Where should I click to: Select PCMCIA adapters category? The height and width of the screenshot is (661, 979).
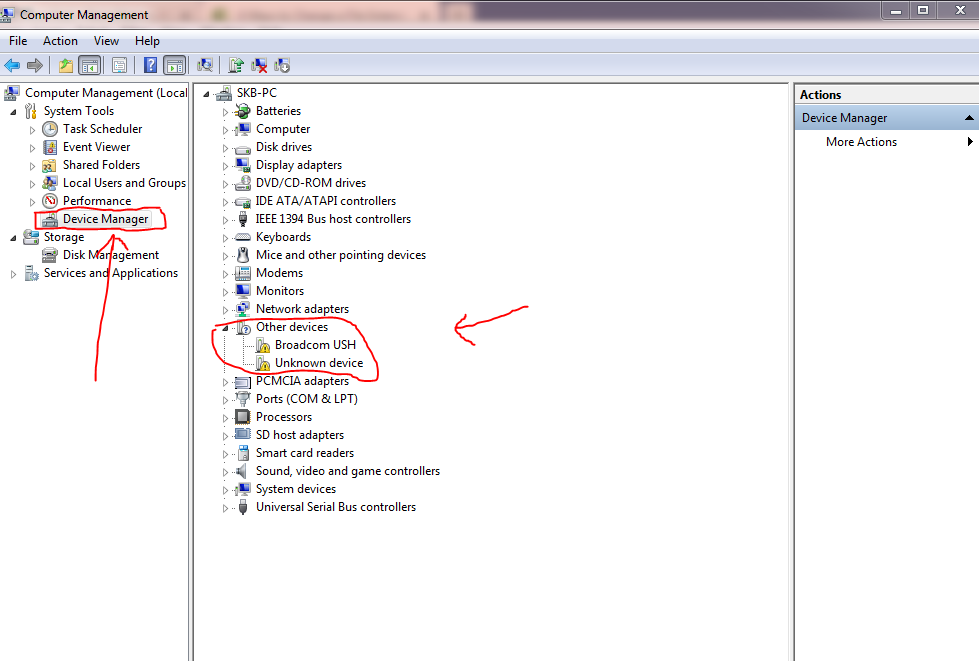tap(302, 381)
